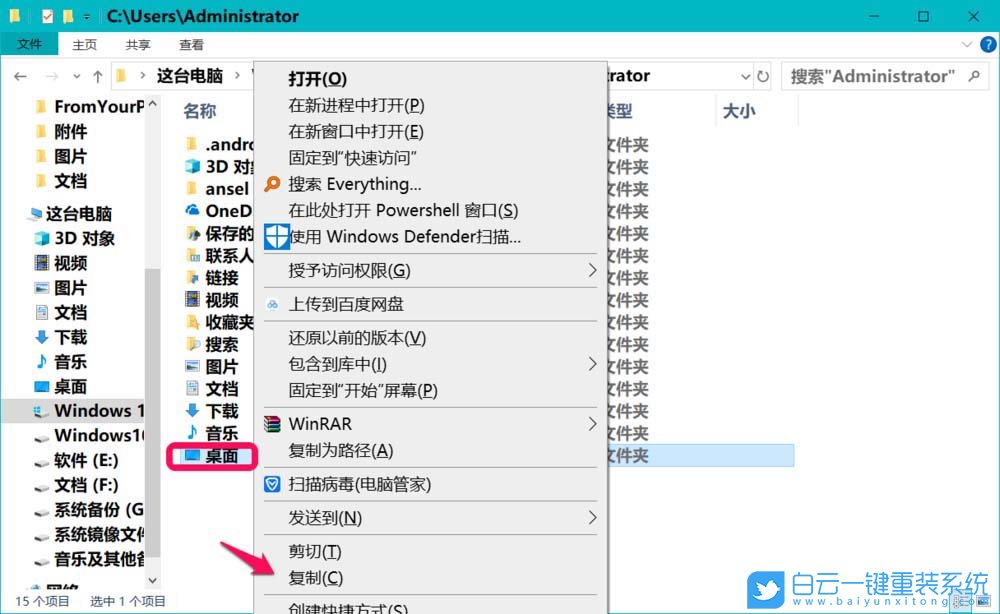
Task: Navigate back with the back arrow
Action: tap(20, 75)
